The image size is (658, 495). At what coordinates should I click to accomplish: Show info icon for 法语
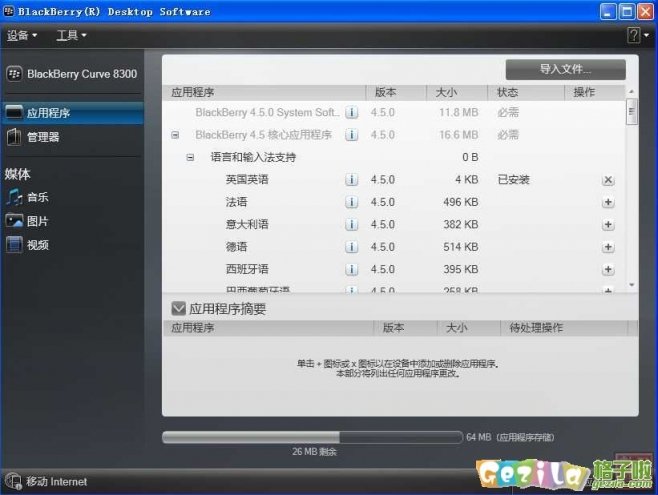351,202
